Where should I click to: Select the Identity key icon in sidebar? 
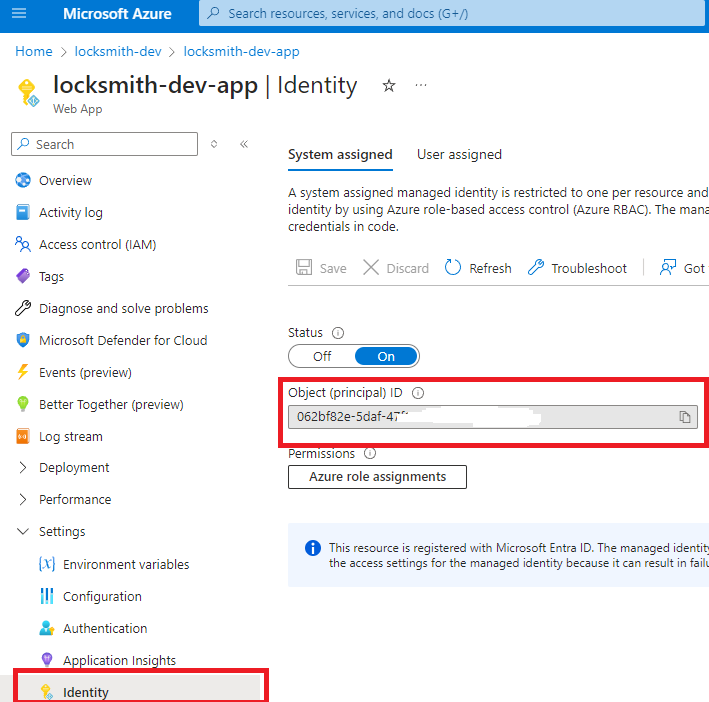[x=47, y=692]
